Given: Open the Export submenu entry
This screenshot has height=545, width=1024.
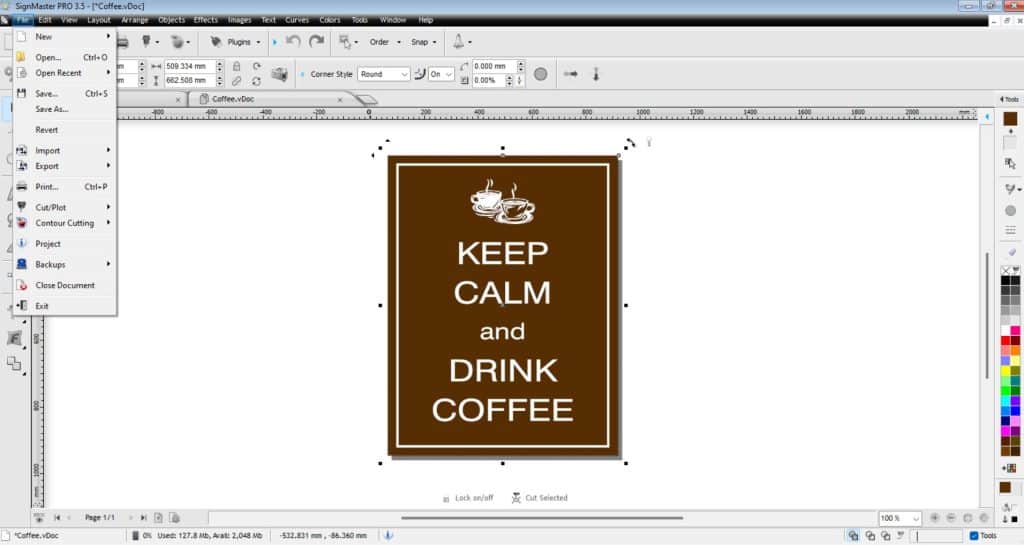Looking at the screenshot, I should 64,166.
